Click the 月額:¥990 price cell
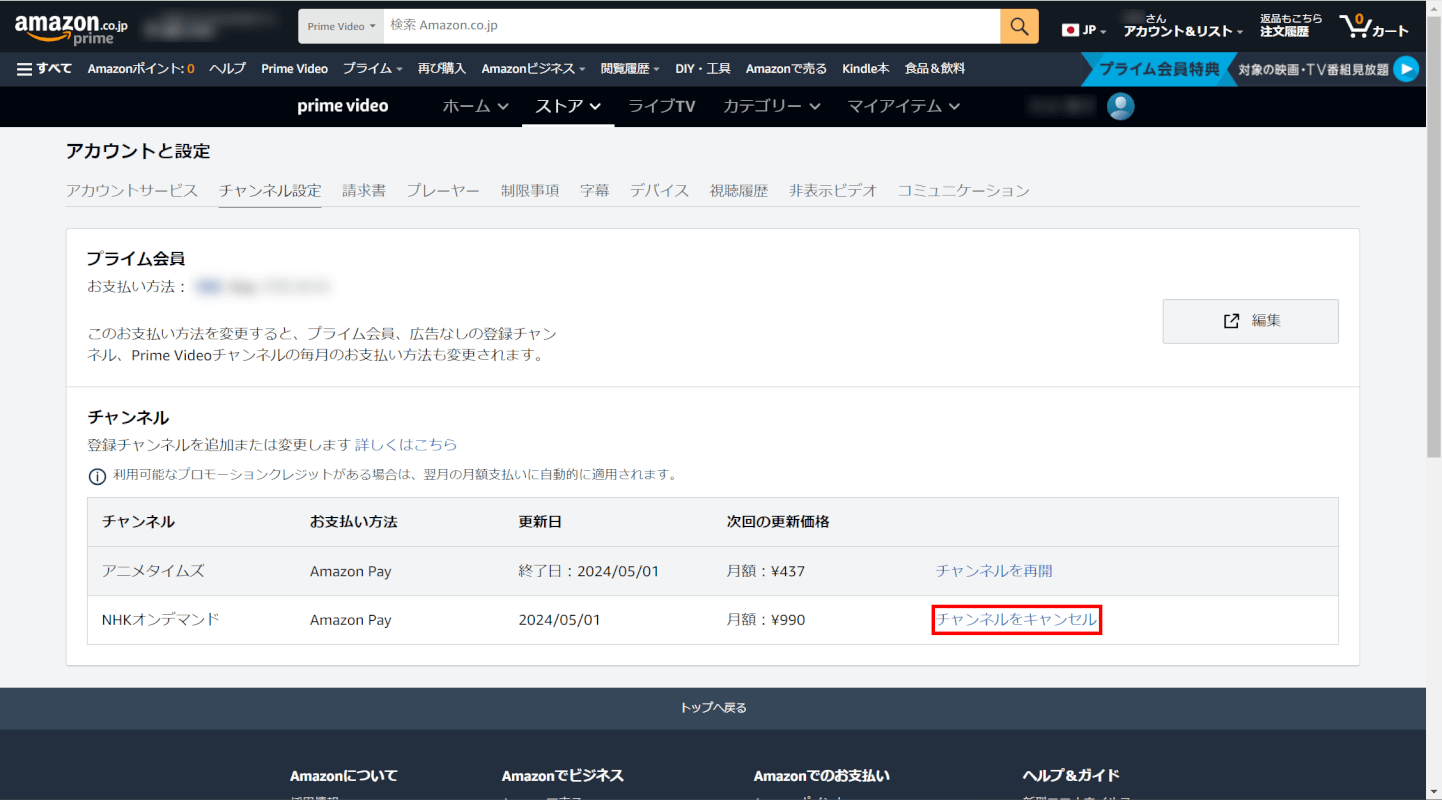 (766, 620)
